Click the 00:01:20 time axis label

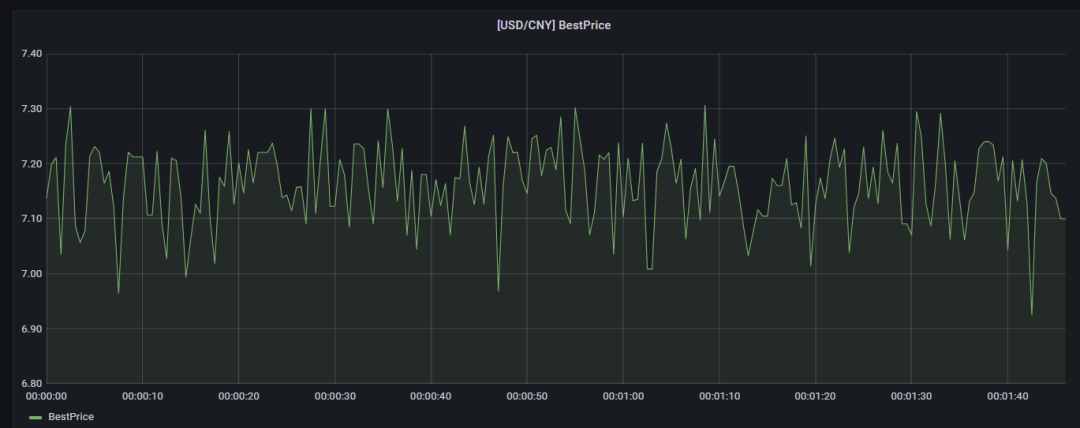[816, 396]
